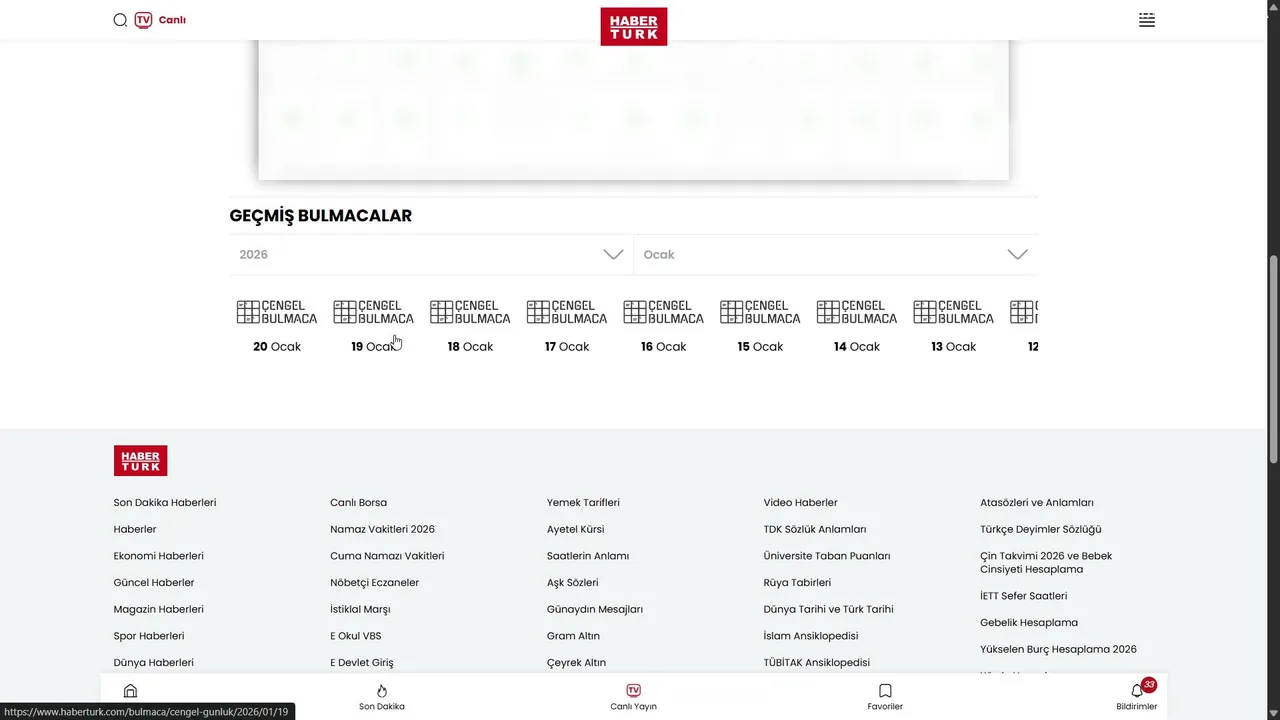Open Dünya Haberleri link
Viewport: 1280px width, 720px height.
click(x=154, y=663)
